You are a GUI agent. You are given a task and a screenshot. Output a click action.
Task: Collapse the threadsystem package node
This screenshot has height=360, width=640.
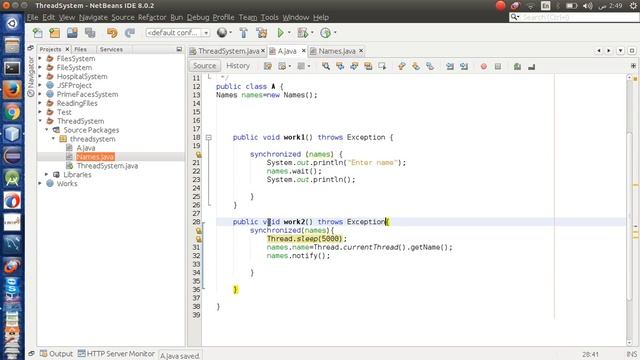[x=53, y=139]
